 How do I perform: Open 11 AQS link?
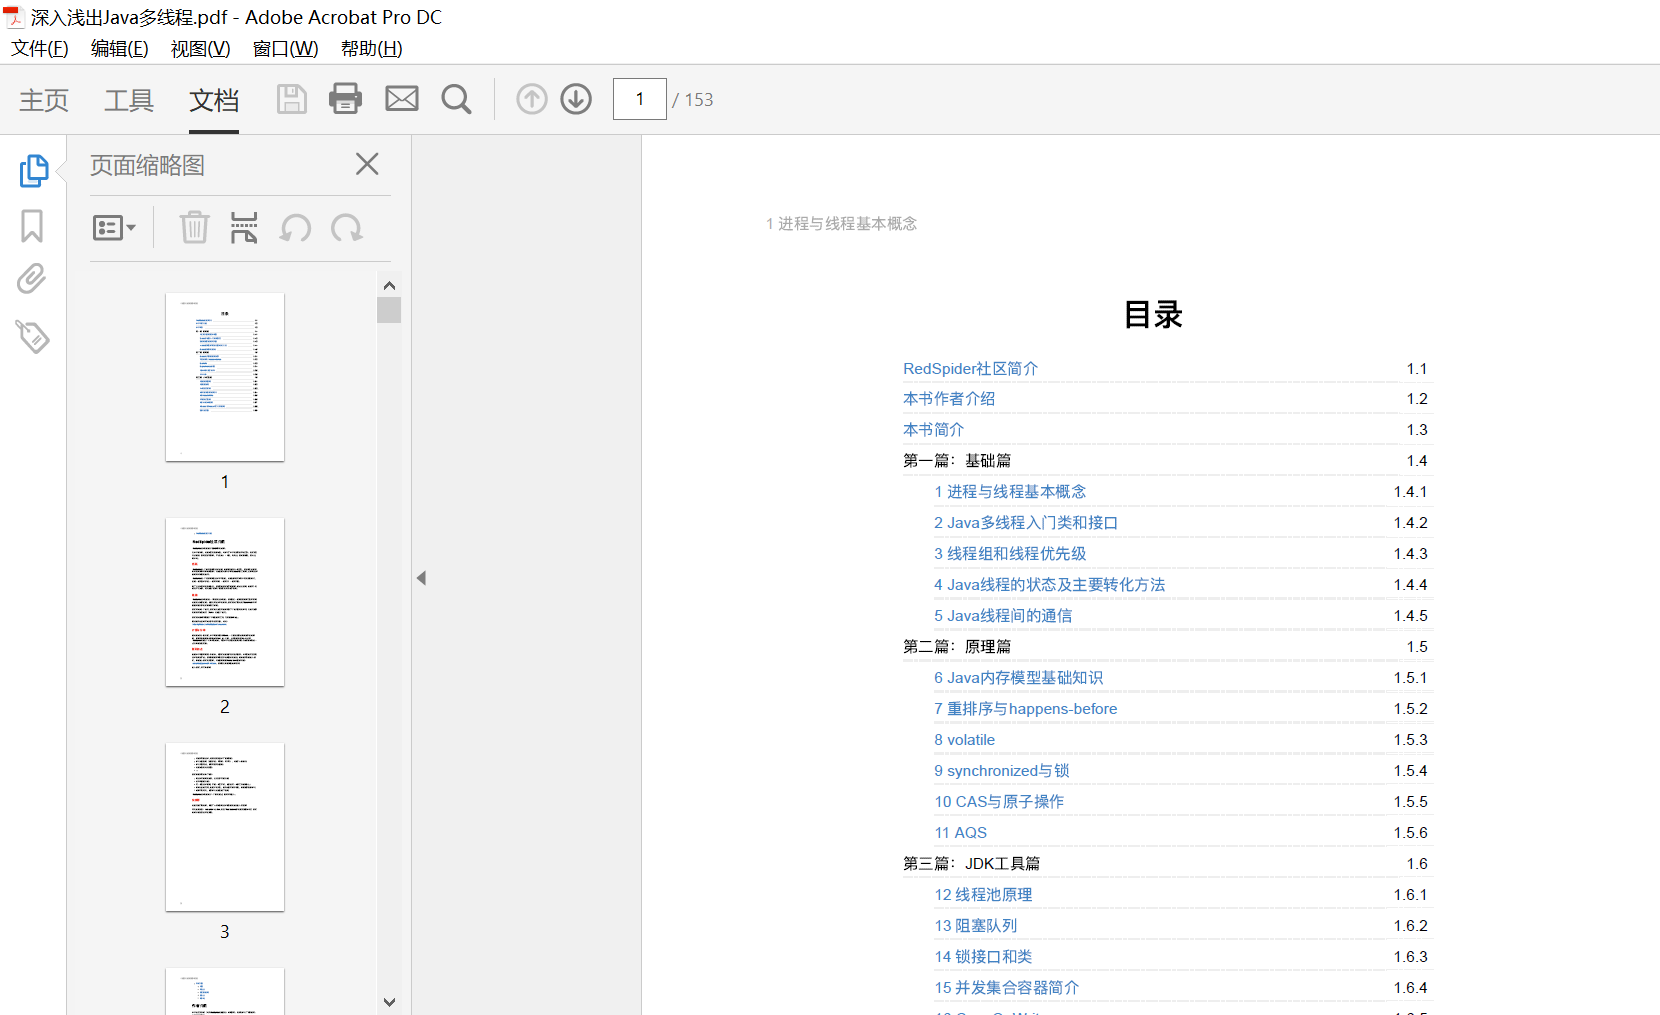961,833
